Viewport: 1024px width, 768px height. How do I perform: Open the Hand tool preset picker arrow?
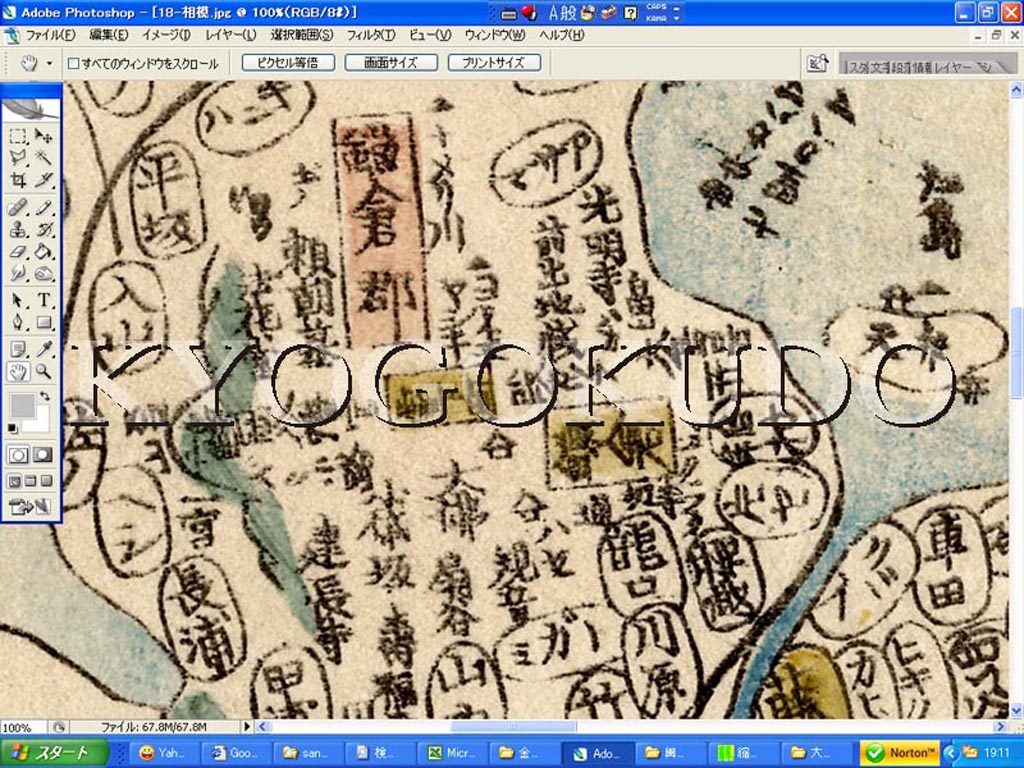tap(49, 63)
